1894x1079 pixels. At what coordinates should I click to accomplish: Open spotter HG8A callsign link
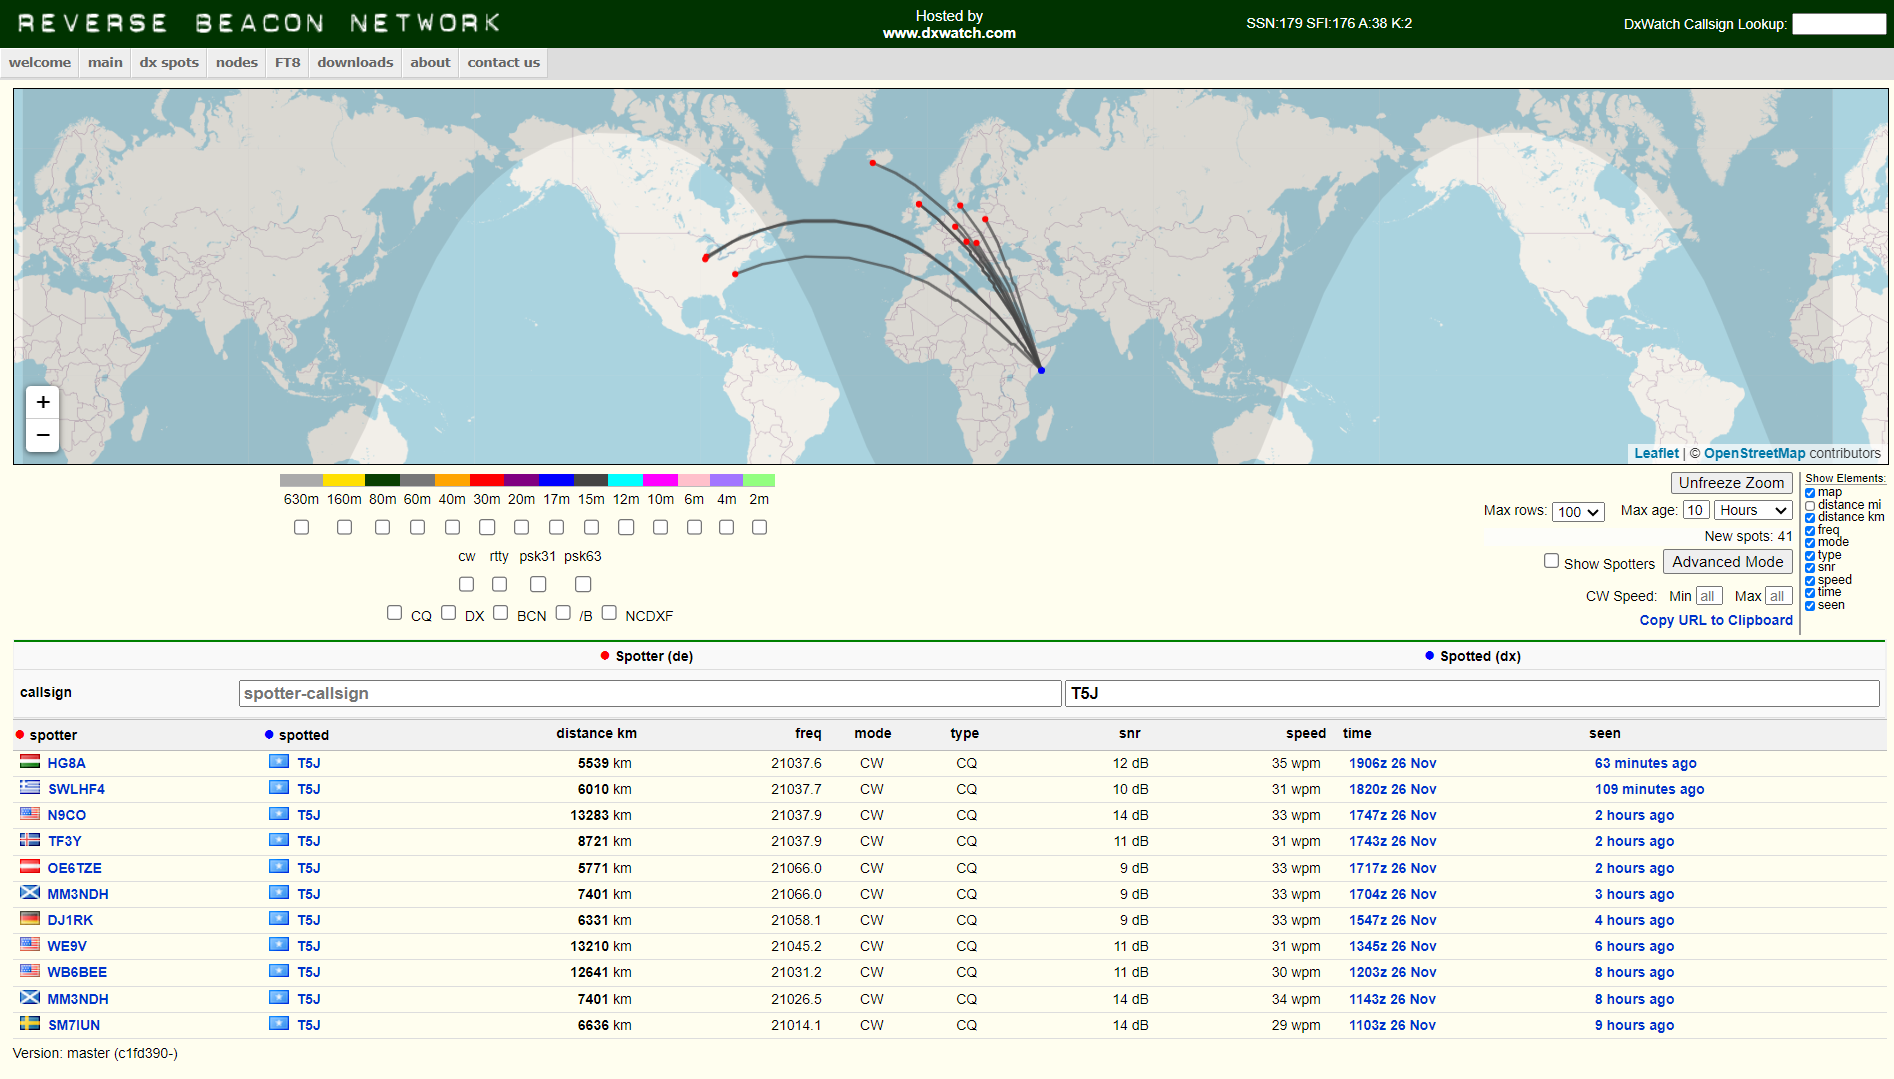click(x=67, y=763)
